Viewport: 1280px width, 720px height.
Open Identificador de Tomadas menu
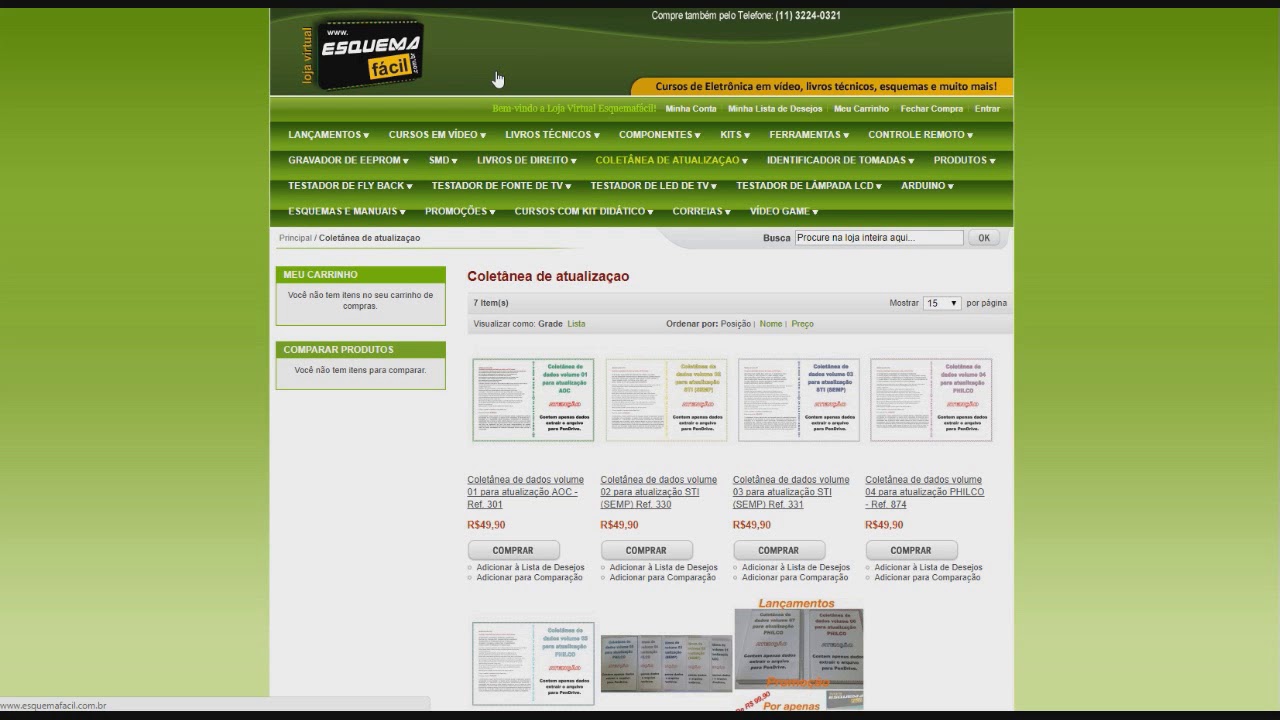pyautogui.click(x=840, y=160)
